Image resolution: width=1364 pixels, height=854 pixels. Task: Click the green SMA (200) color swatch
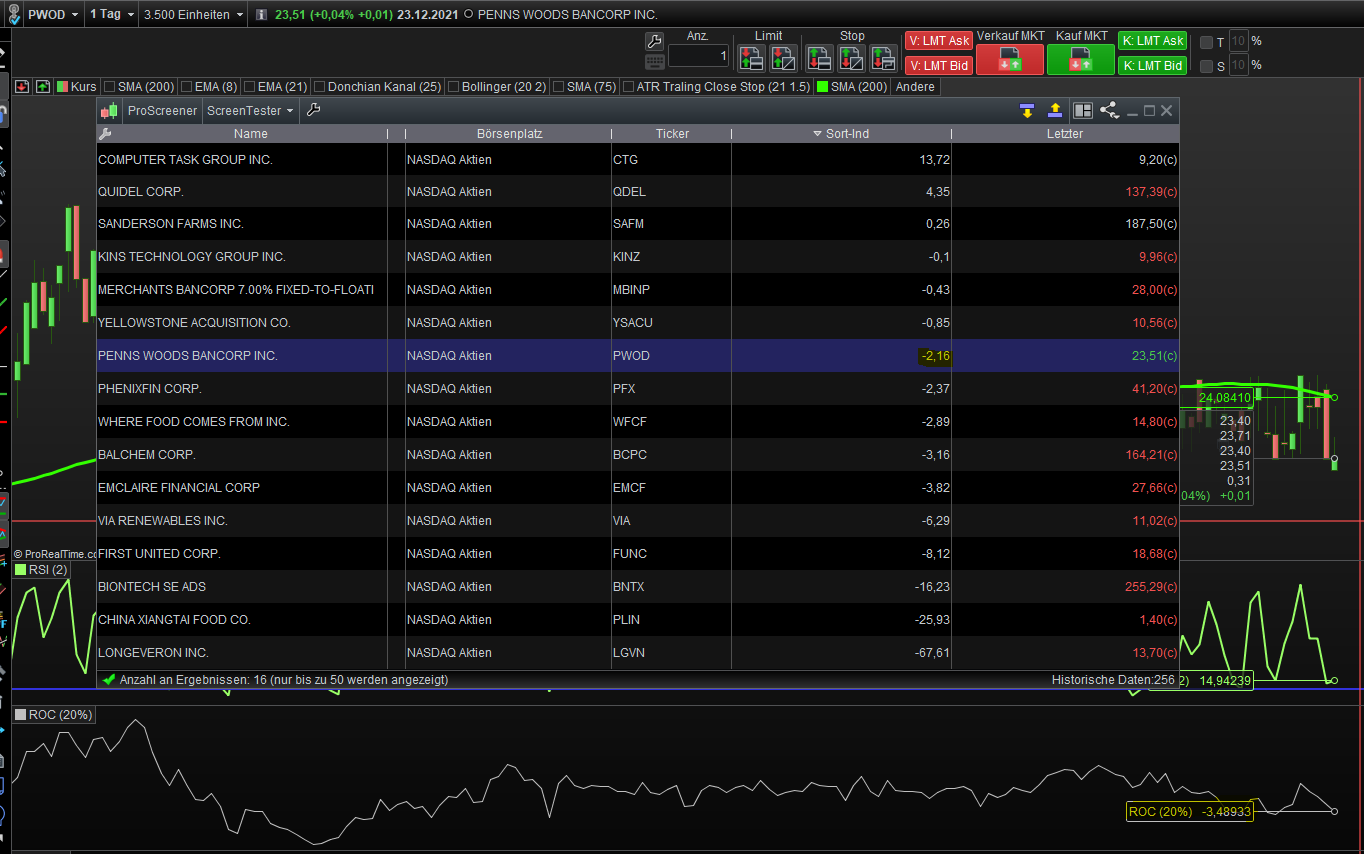pos(823,87)
